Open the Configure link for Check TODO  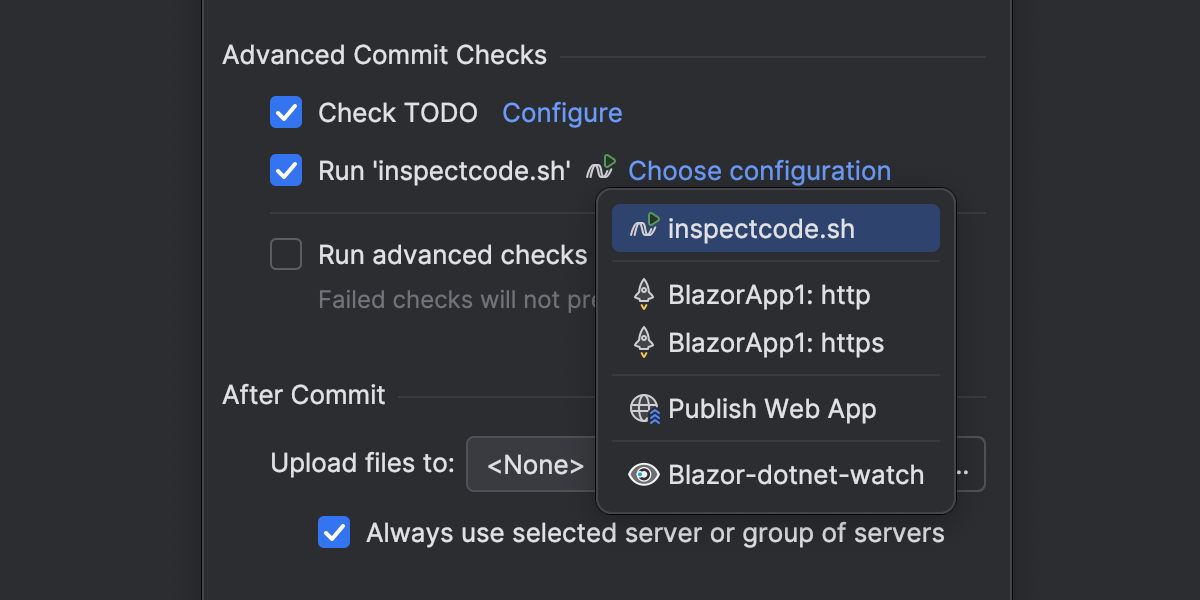(x=562, y=113)
